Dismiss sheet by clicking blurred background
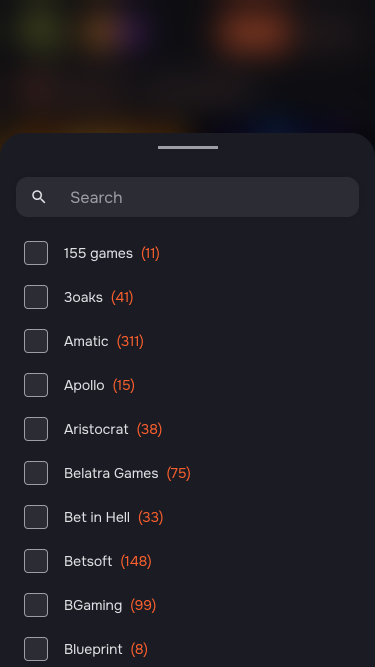 tap(188, 64)
